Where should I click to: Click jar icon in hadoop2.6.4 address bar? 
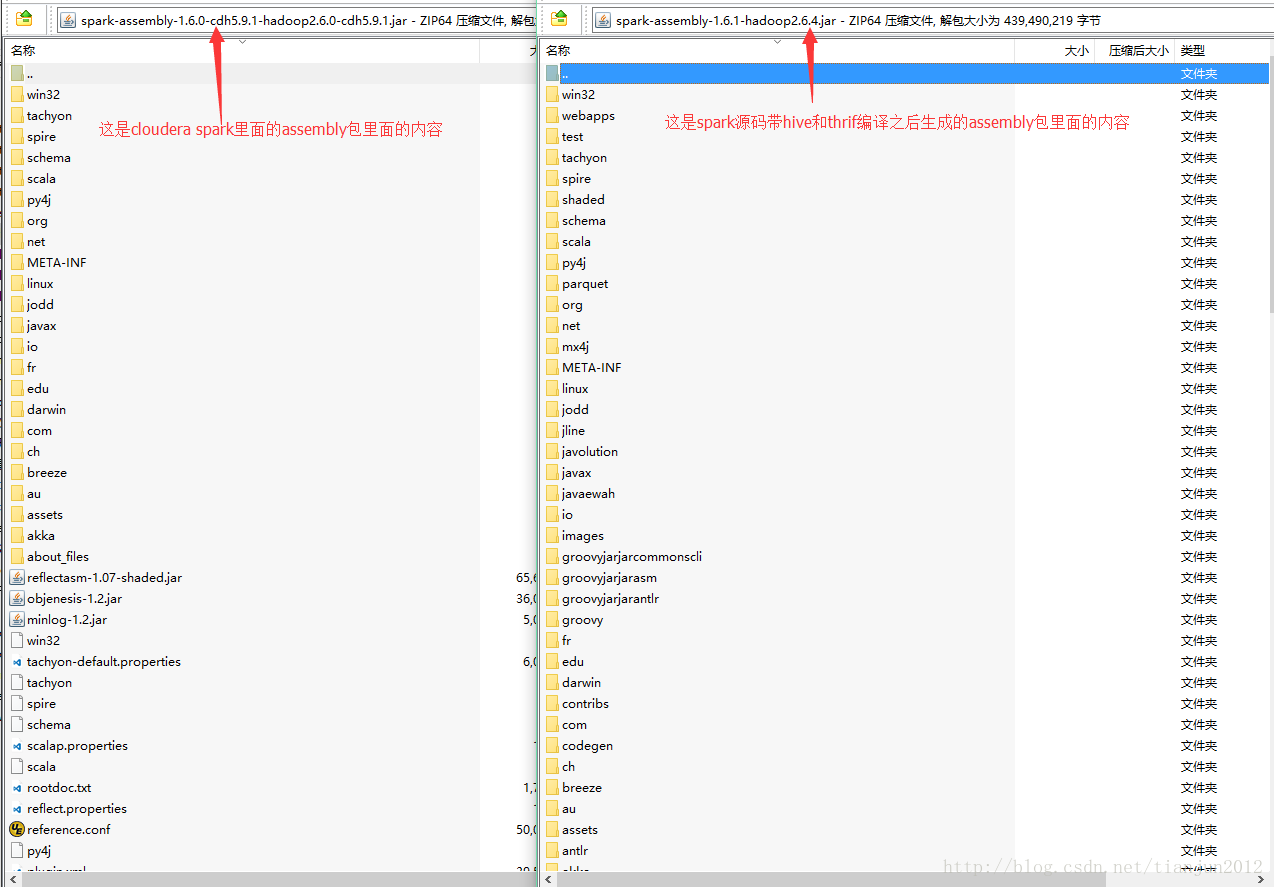pyautogui.click(x=603, y=19)
